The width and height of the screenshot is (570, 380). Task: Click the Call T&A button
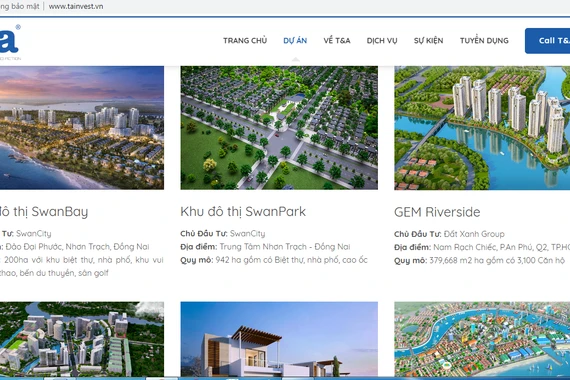click(x=547, y=41)
